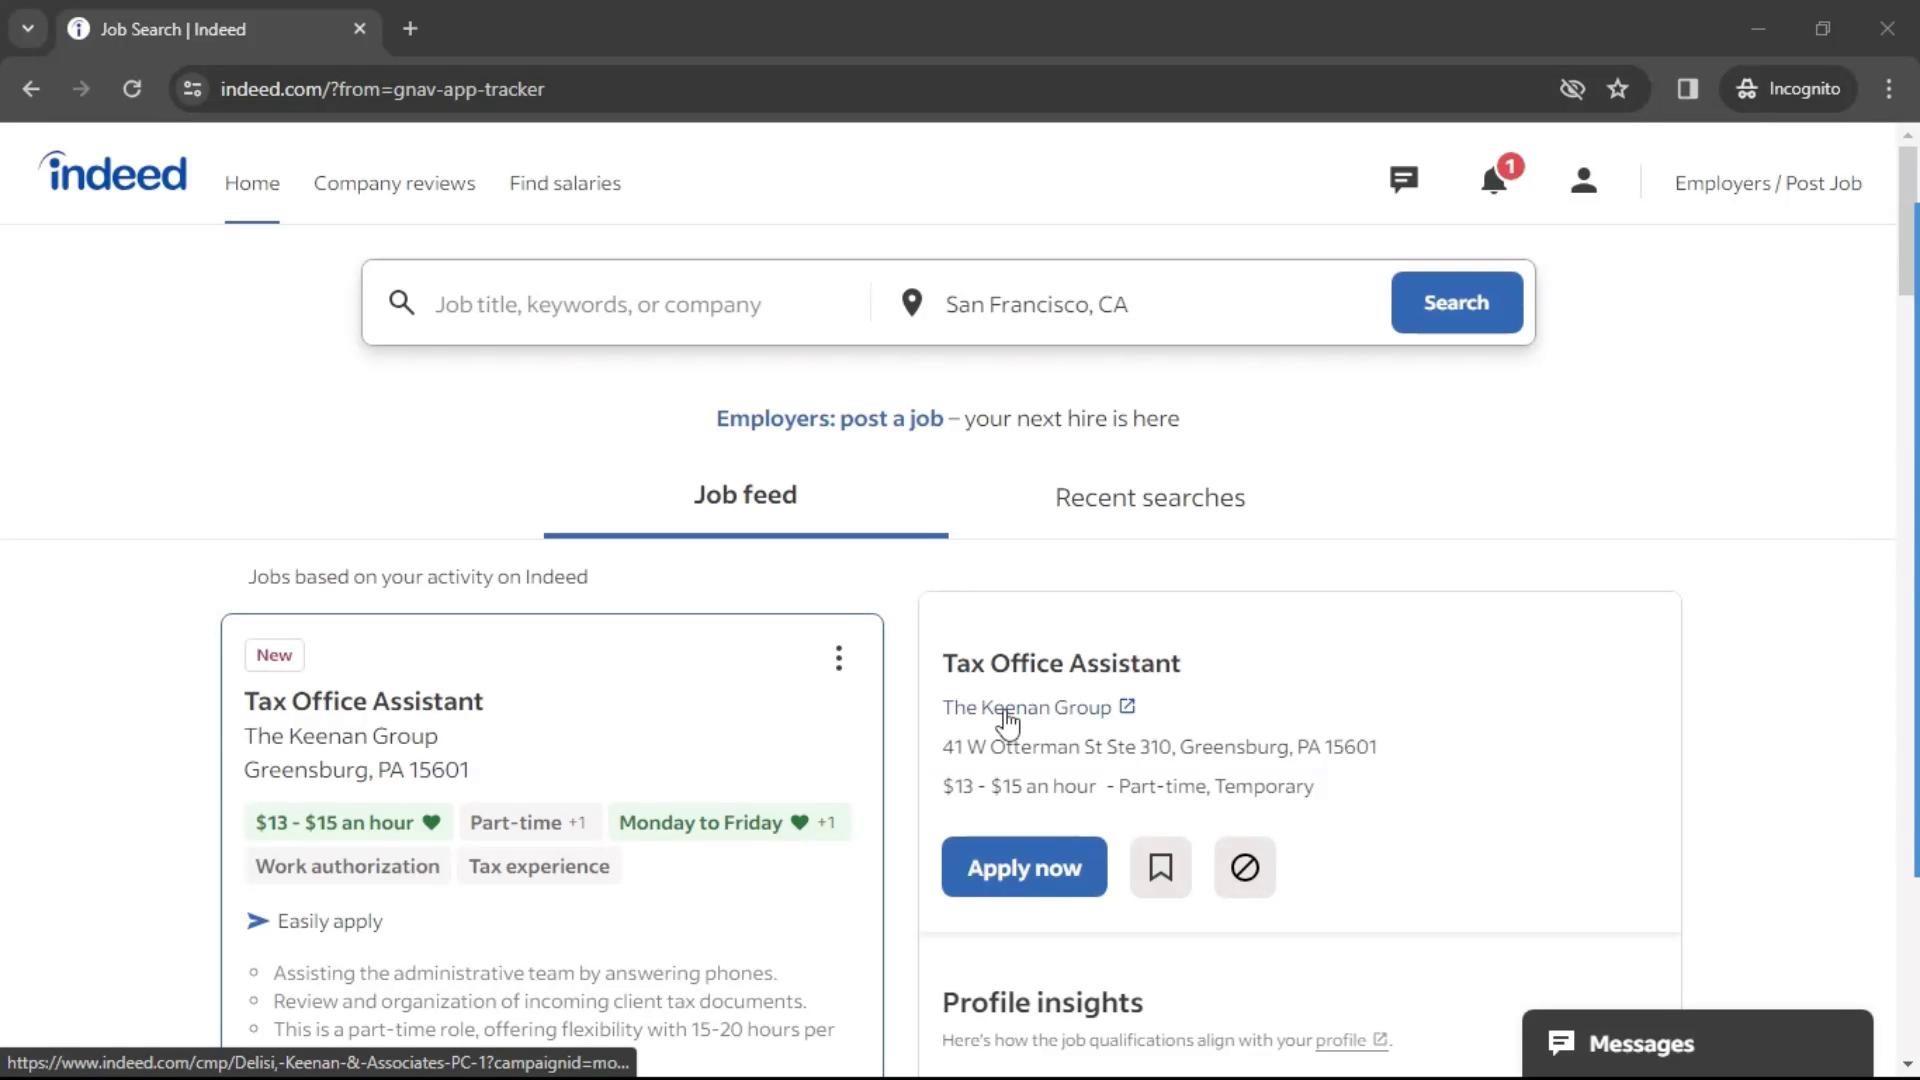
Task: Click the three-dot more options icon
Action: pos(839,657)
